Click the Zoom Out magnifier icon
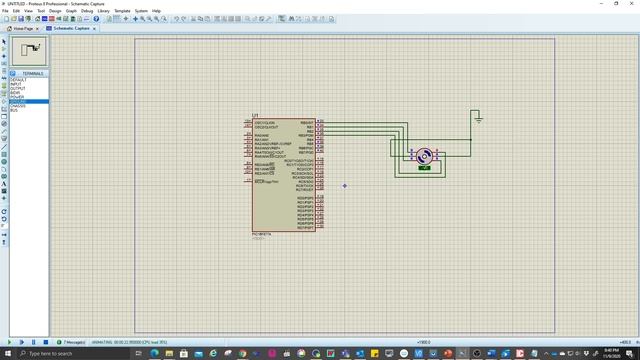Viewport: 640px width, 360px height. (x=150, y=19)
